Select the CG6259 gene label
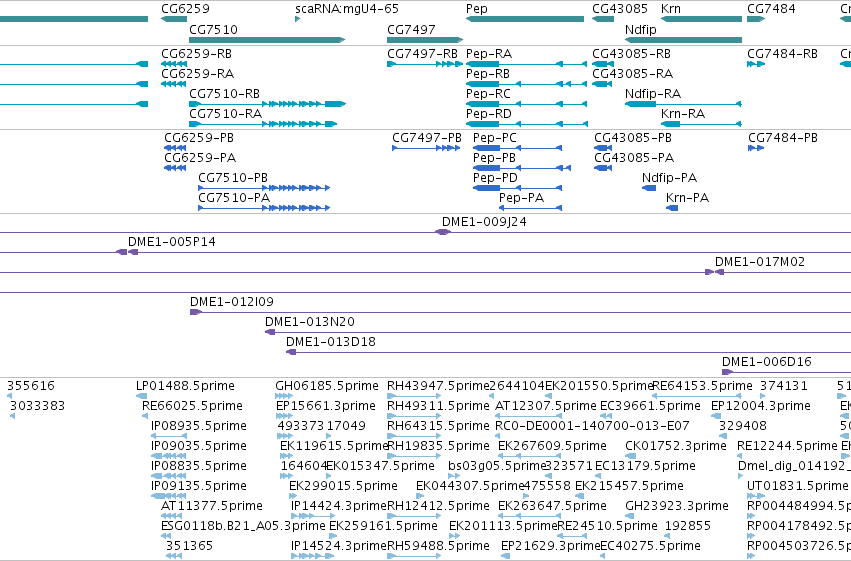This screenshot has height=561, width=851. tap(185, 9)
